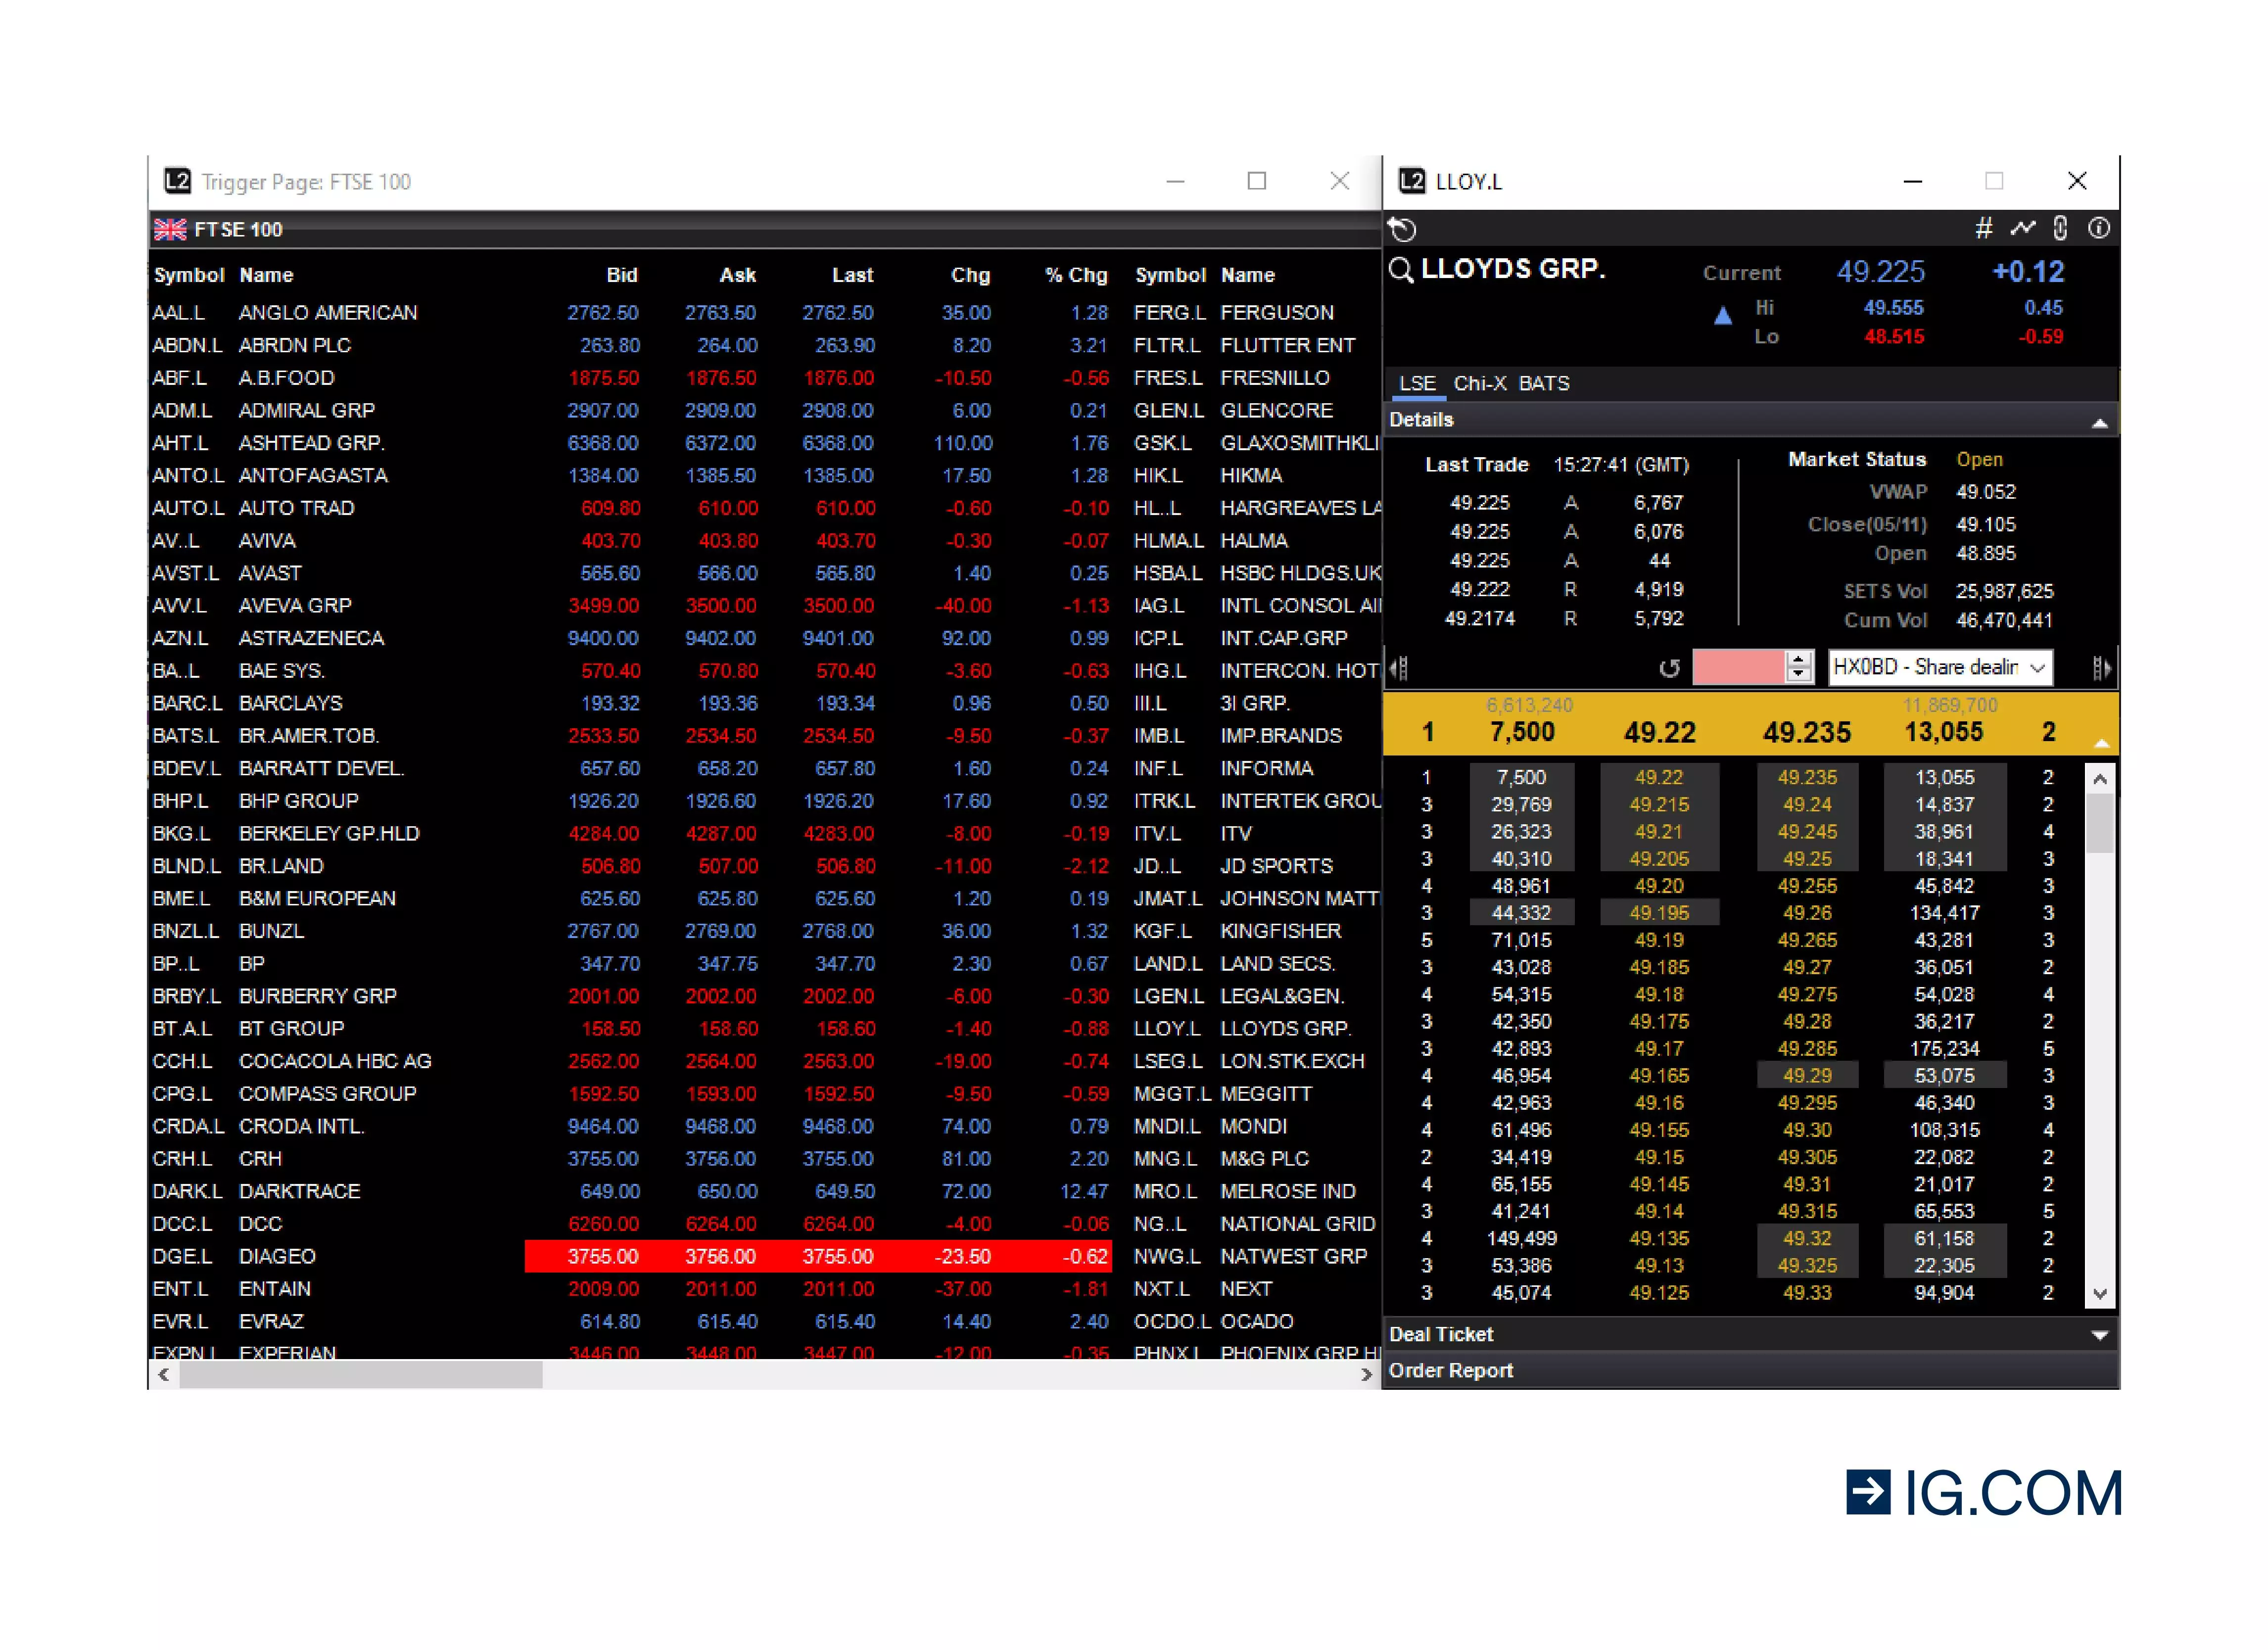Click the history back arrow icon
2268x1650 pixels.
[x=1402, y=229]
